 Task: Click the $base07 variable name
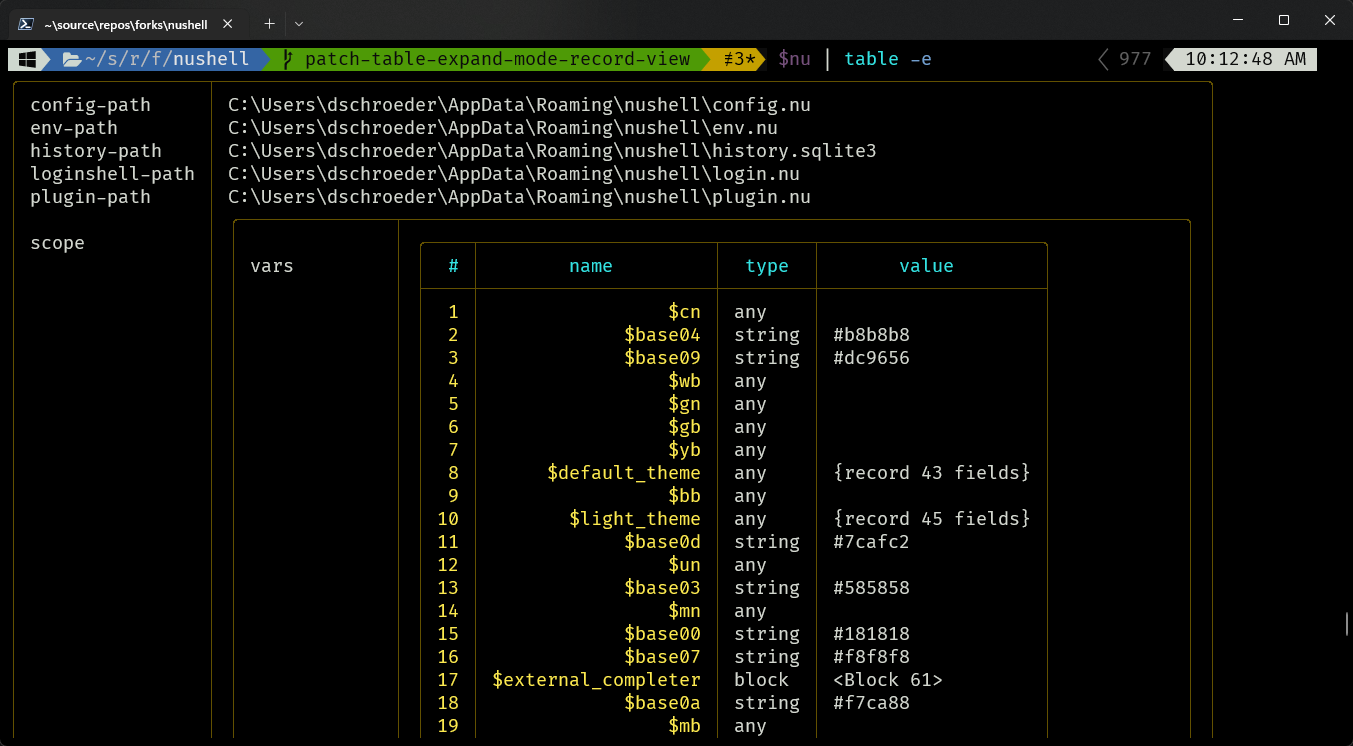(x=662, y=657)
